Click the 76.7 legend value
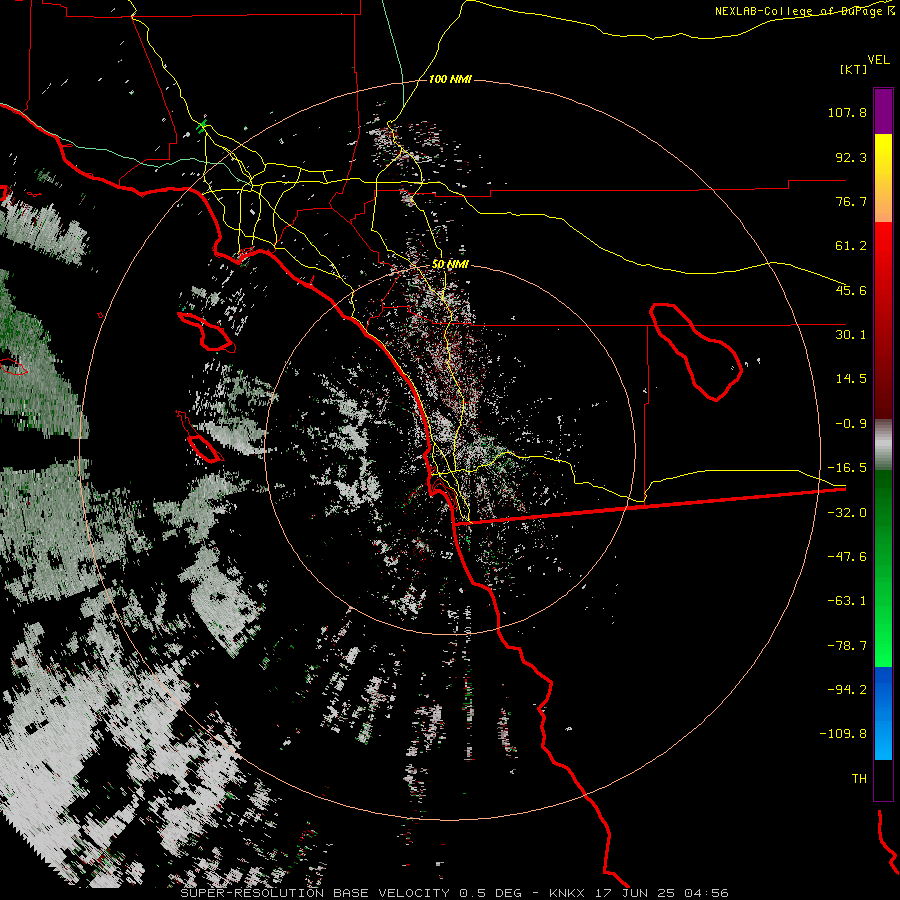The width and height of the screenshot is (900, 900). [x=851, y=201]
